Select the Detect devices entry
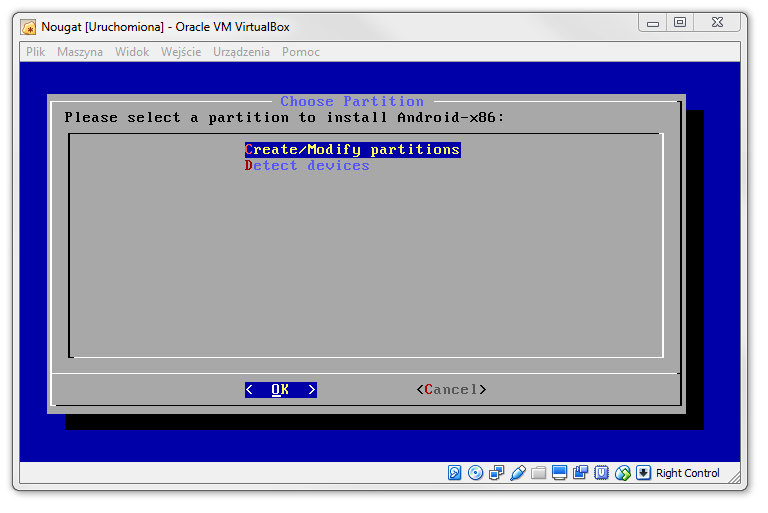 pos(307,166)
